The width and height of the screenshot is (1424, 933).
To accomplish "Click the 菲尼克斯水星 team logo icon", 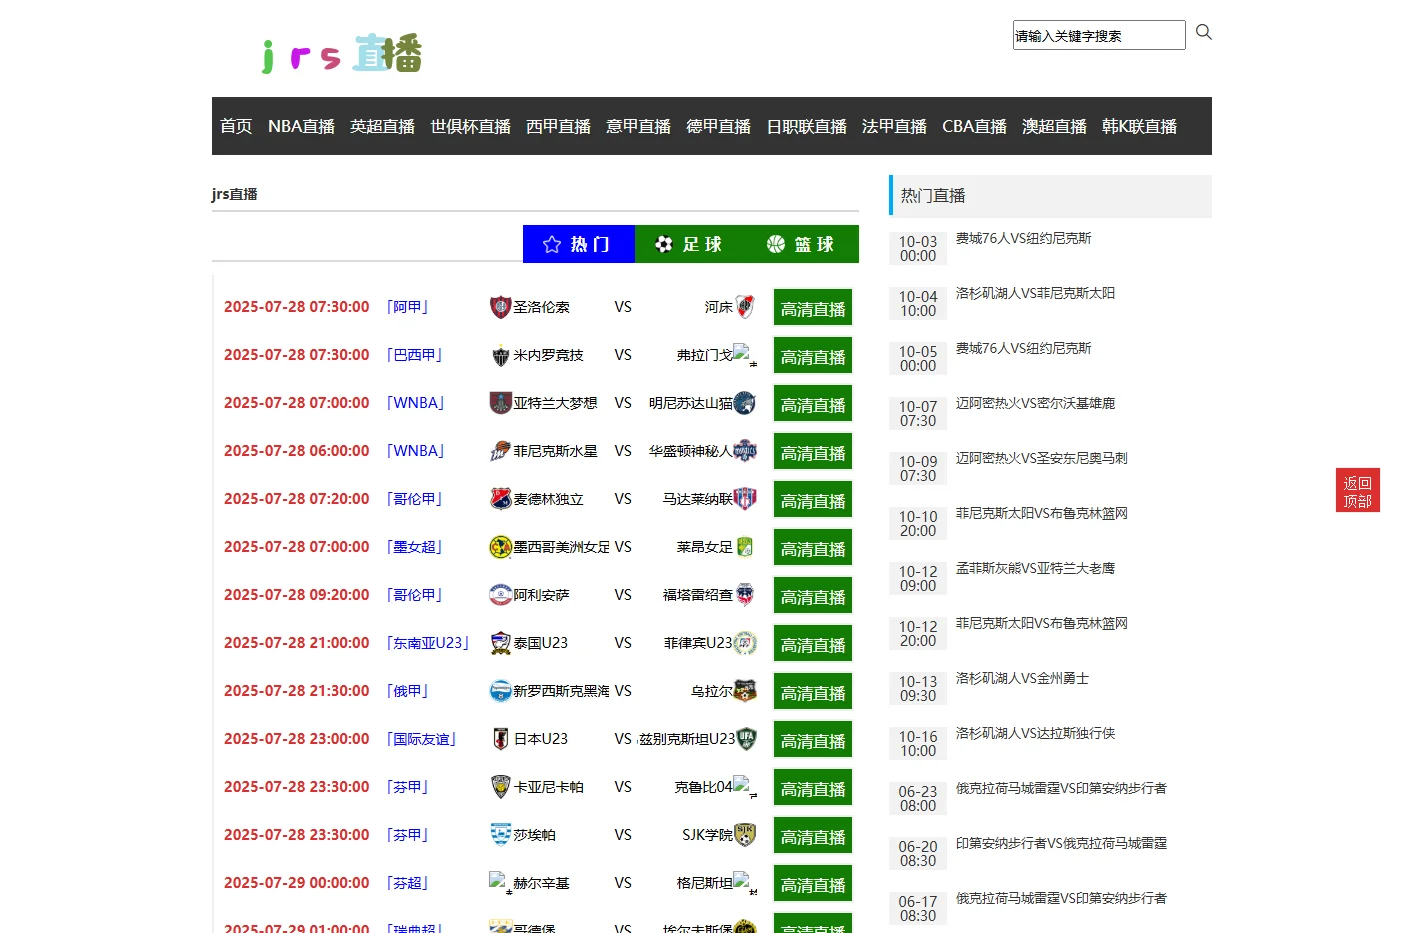I will (500, 451).
